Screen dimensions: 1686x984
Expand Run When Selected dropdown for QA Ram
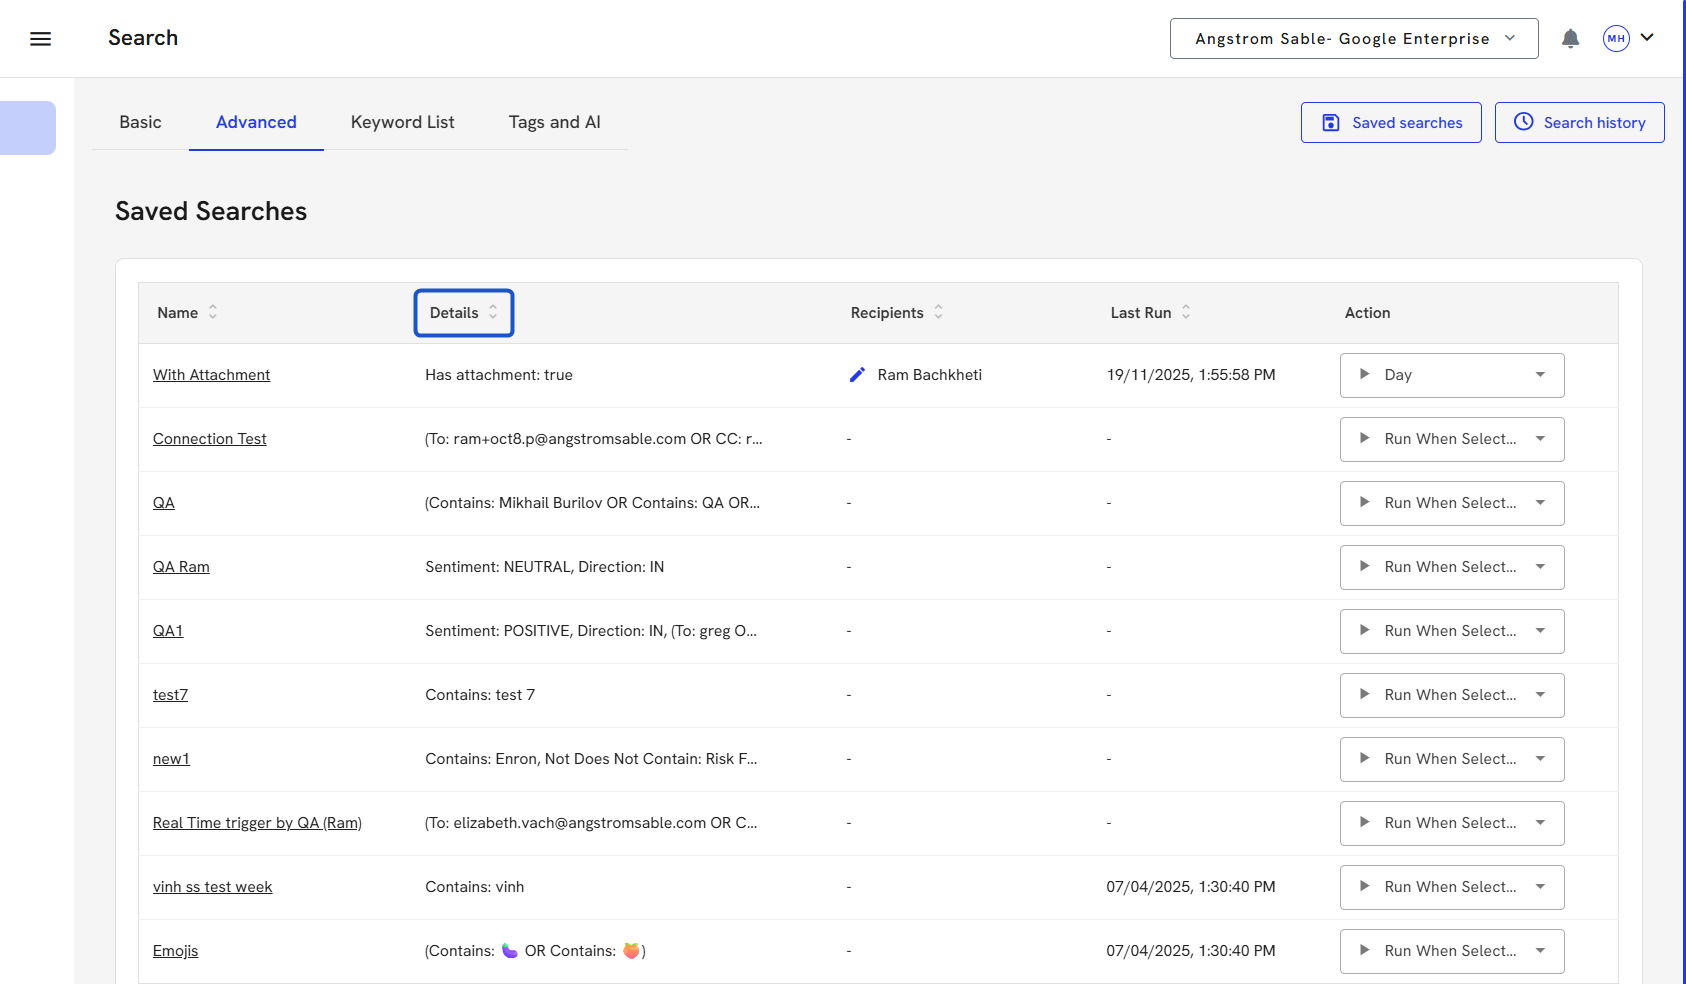[x=1540, y=567]
